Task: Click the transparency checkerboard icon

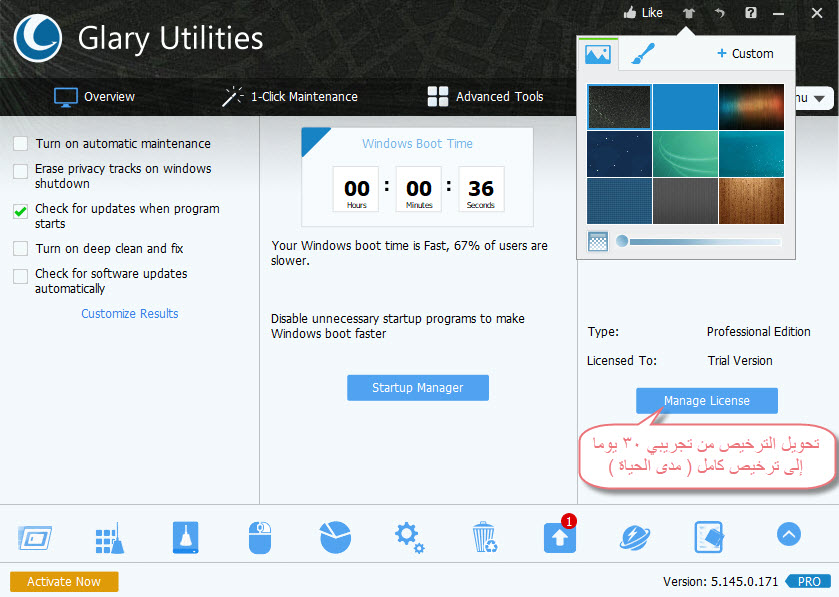Action: click(598, 242)
